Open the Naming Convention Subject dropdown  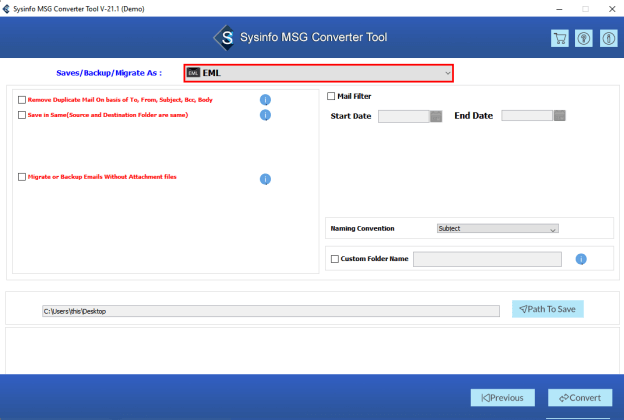click(497, 229)
